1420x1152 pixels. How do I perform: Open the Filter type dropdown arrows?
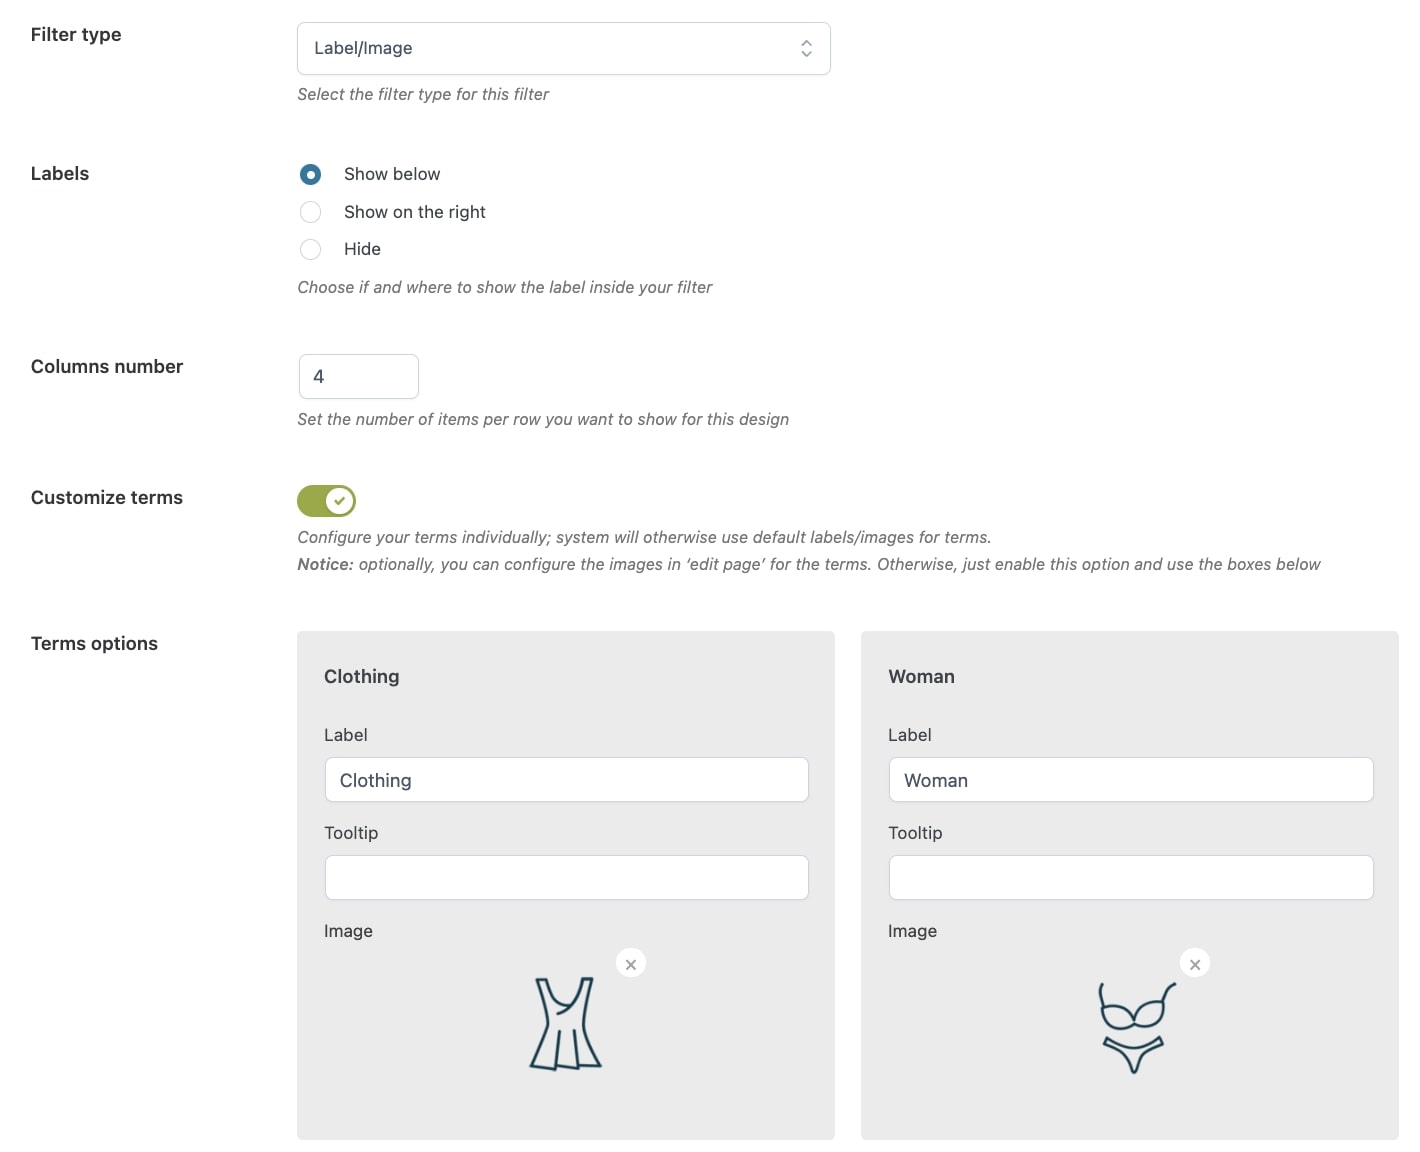click(806, 48)
